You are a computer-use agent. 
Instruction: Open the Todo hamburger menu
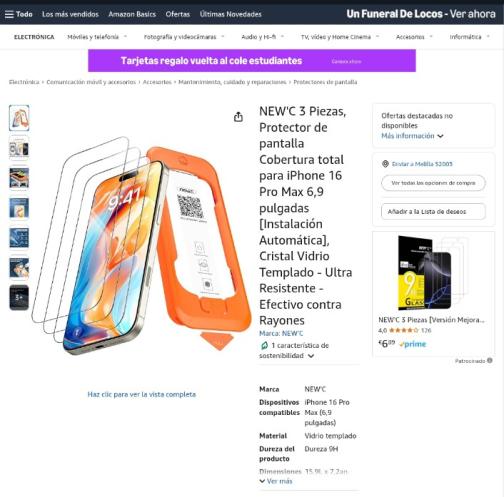(x=19, y=14)
